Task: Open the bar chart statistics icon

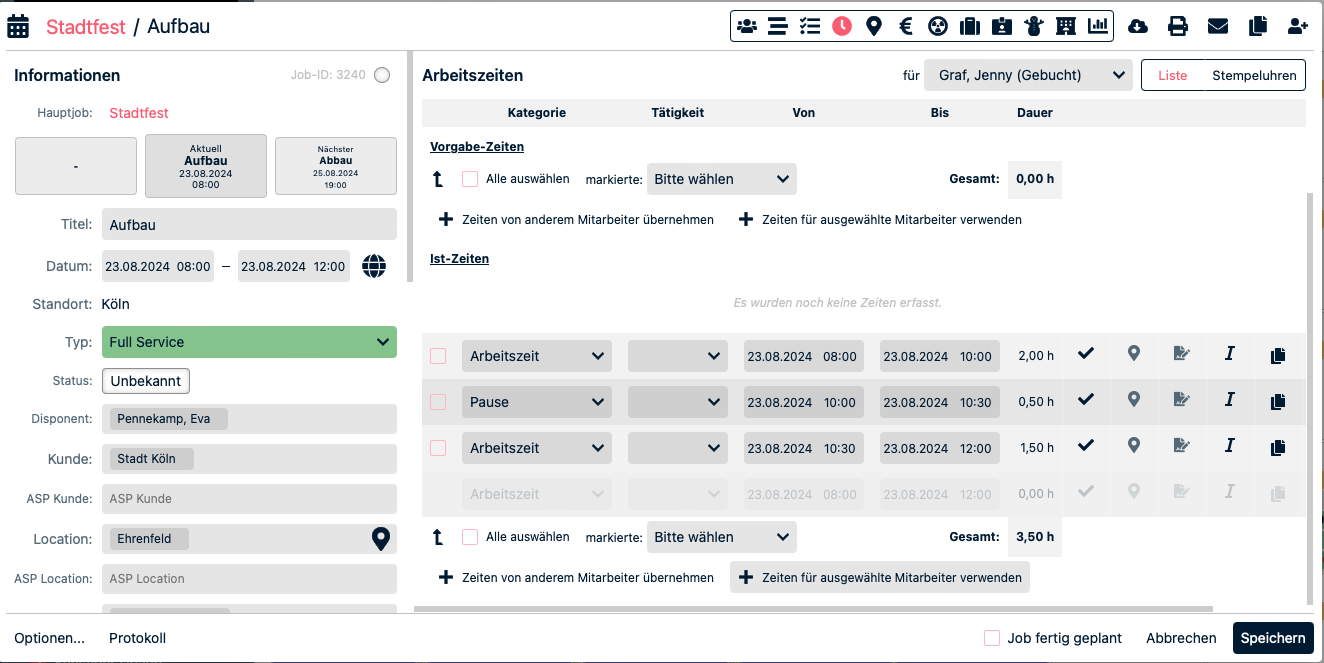Action: pyautogui.click(x=1099, y=27)
